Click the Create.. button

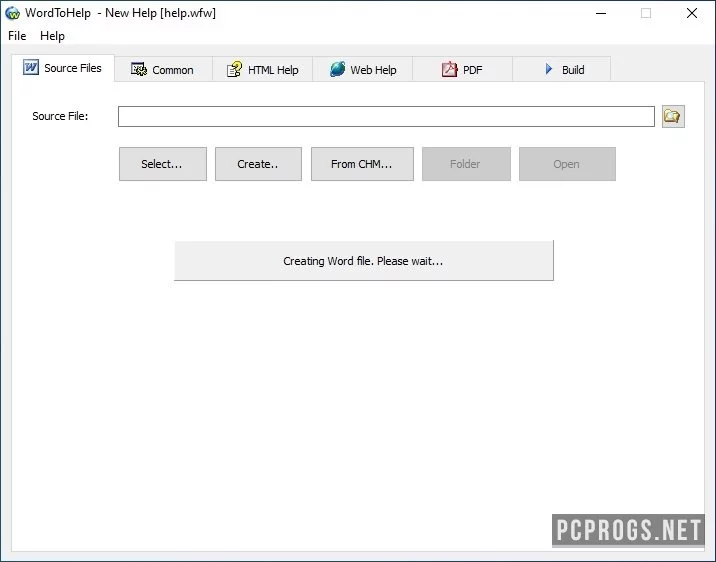tap(258, 164)
